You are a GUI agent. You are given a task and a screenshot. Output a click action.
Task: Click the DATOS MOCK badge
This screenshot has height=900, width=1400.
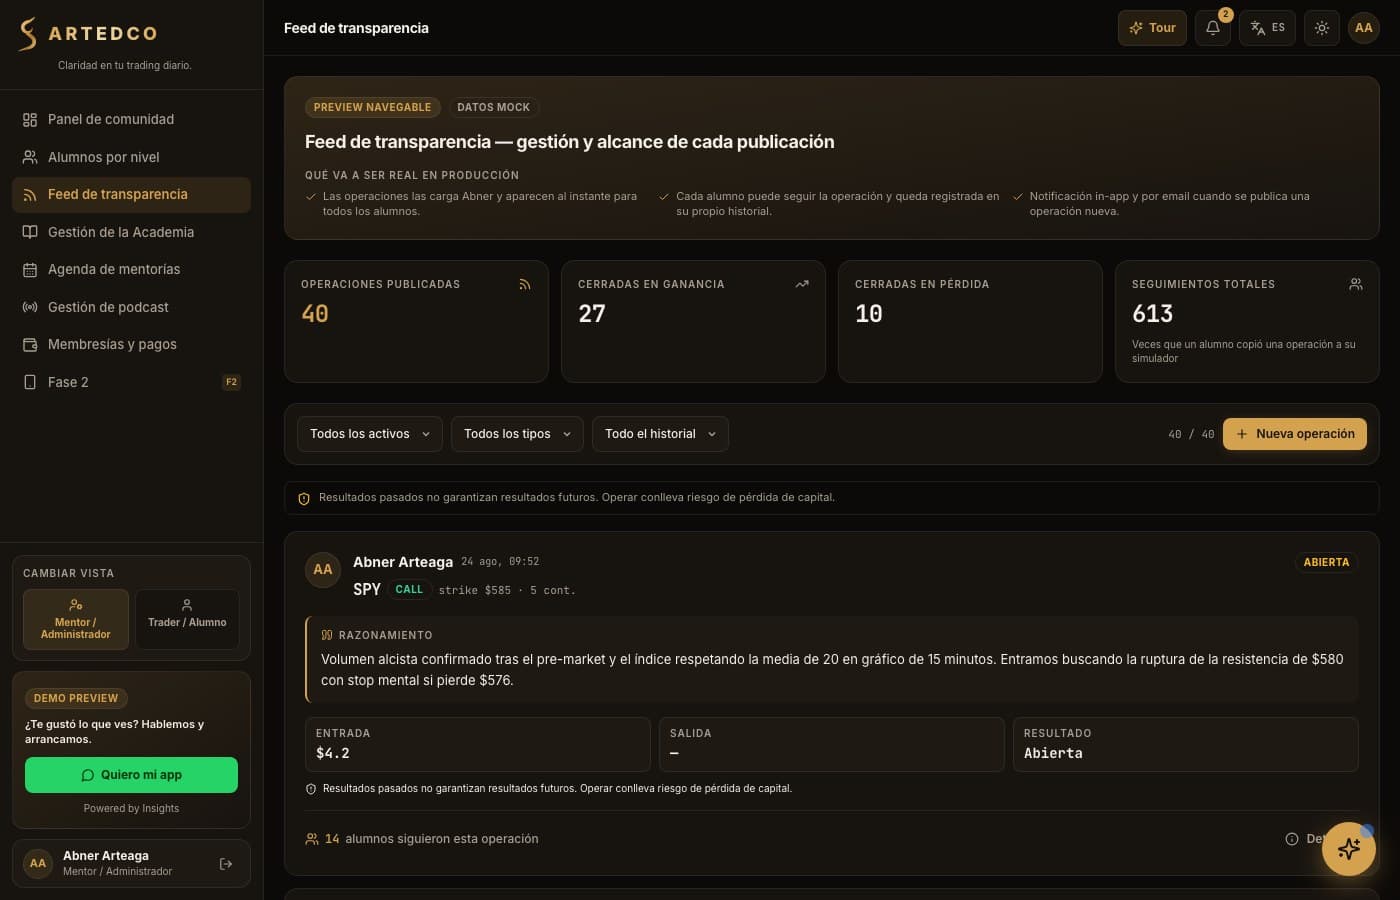click(494, 108)
